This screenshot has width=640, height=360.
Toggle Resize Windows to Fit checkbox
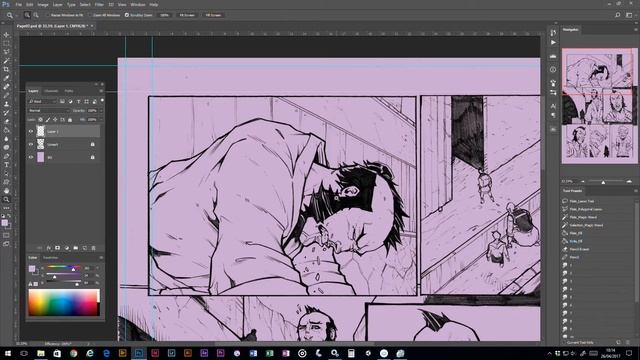pos(47,15)
